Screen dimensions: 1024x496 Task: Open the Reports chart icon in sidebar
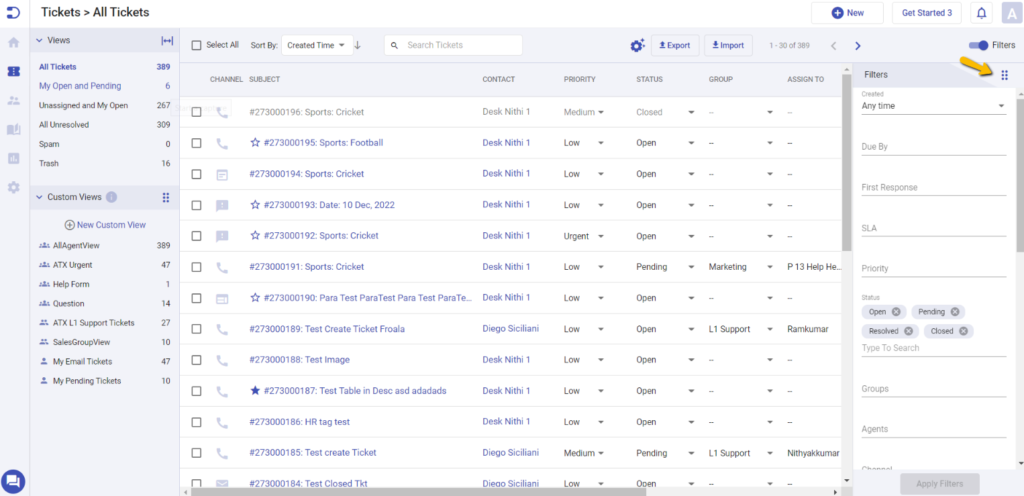tap(14, 159)
